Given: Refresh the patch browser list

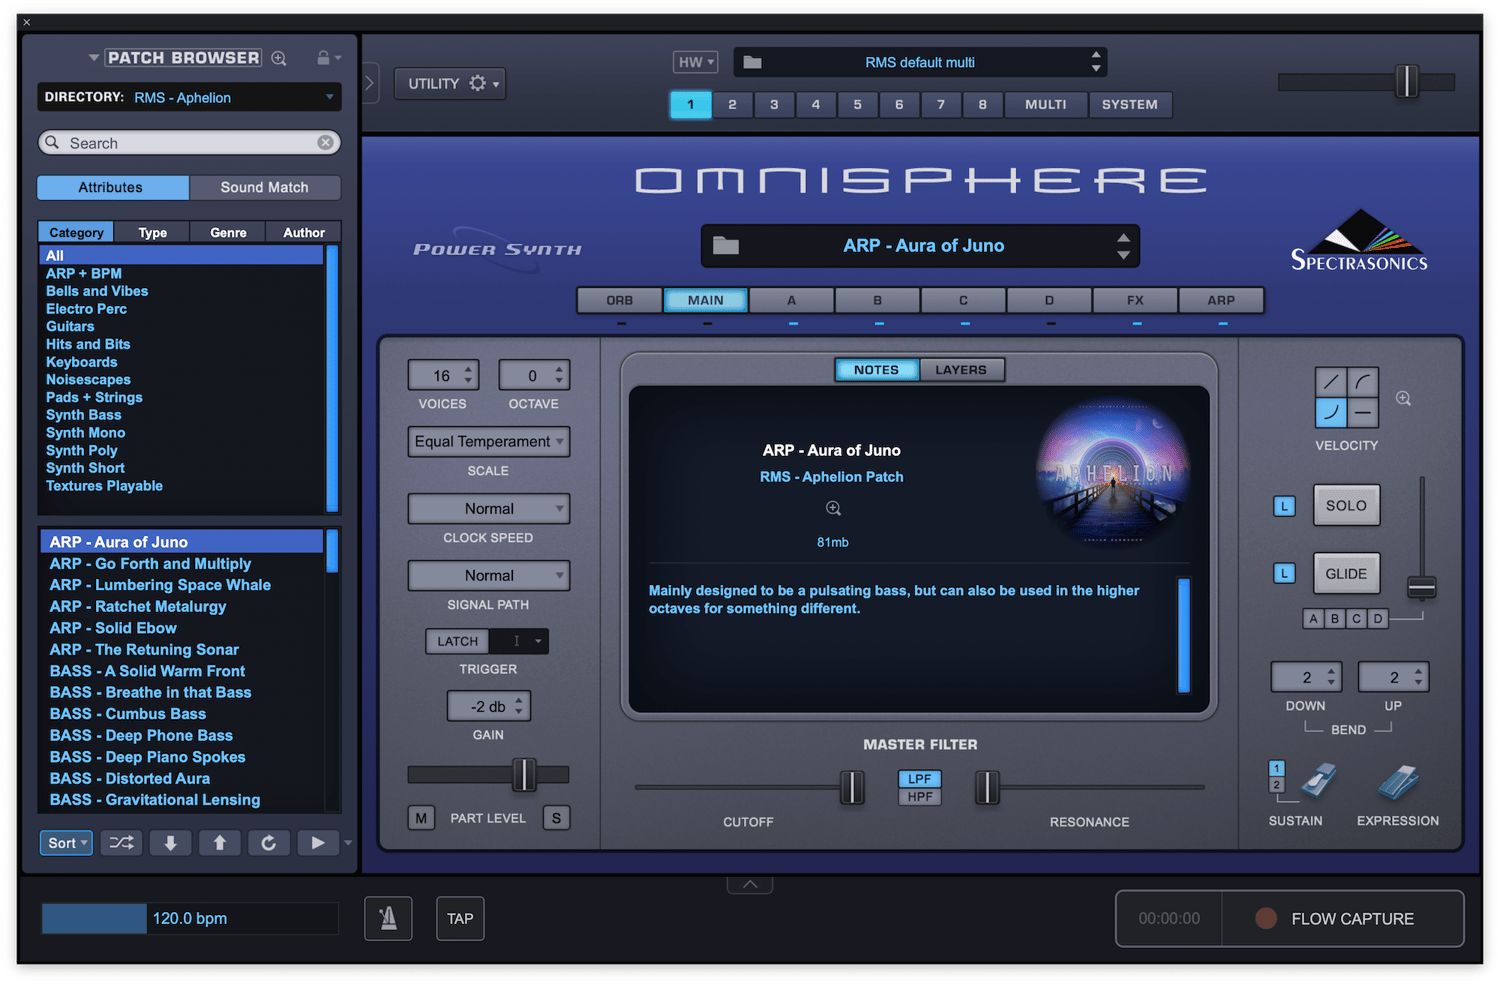Looking at the screenshot, I should 269,843.
